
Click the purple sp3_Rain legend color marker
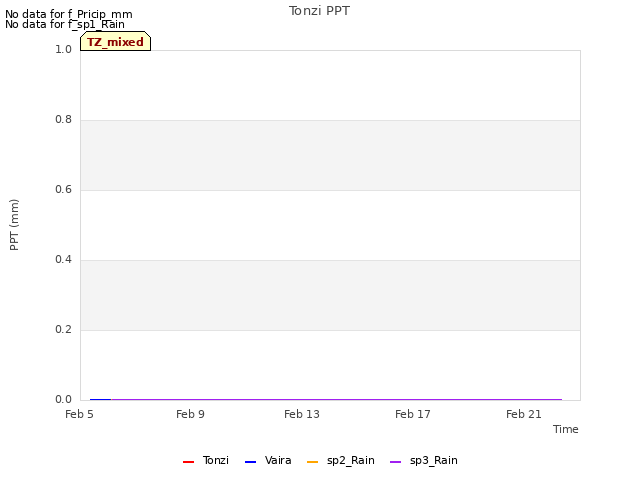pyautogui.click(x=396, y=462)
